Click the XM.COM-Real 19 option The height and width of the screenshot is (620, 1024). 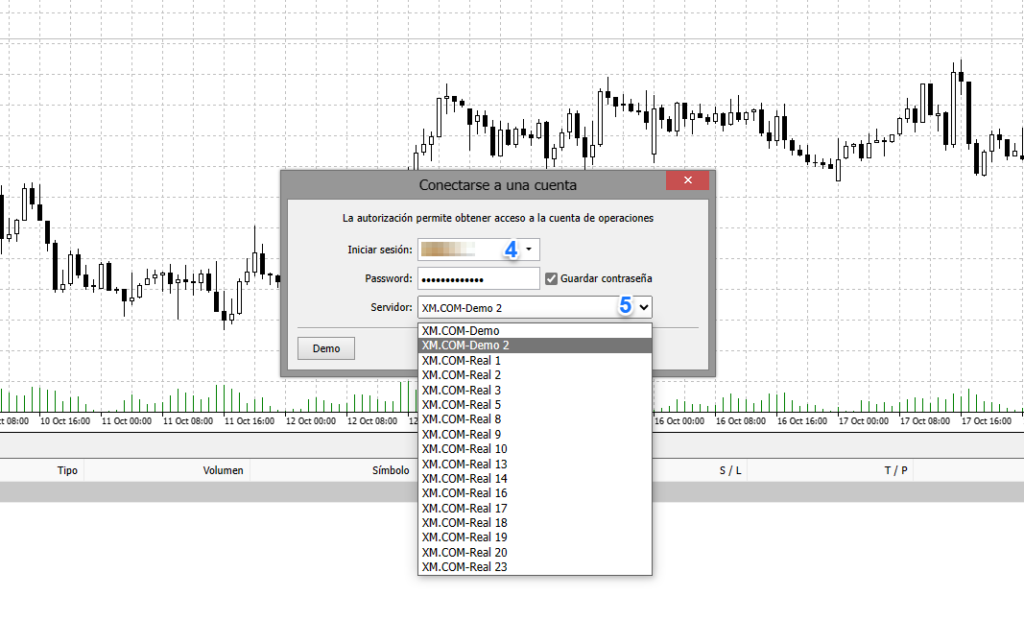pos(535,537)
